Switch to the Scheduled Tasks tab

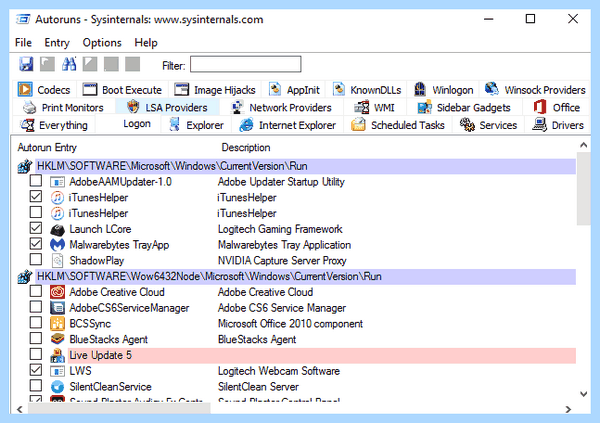(x=398, y=125)
